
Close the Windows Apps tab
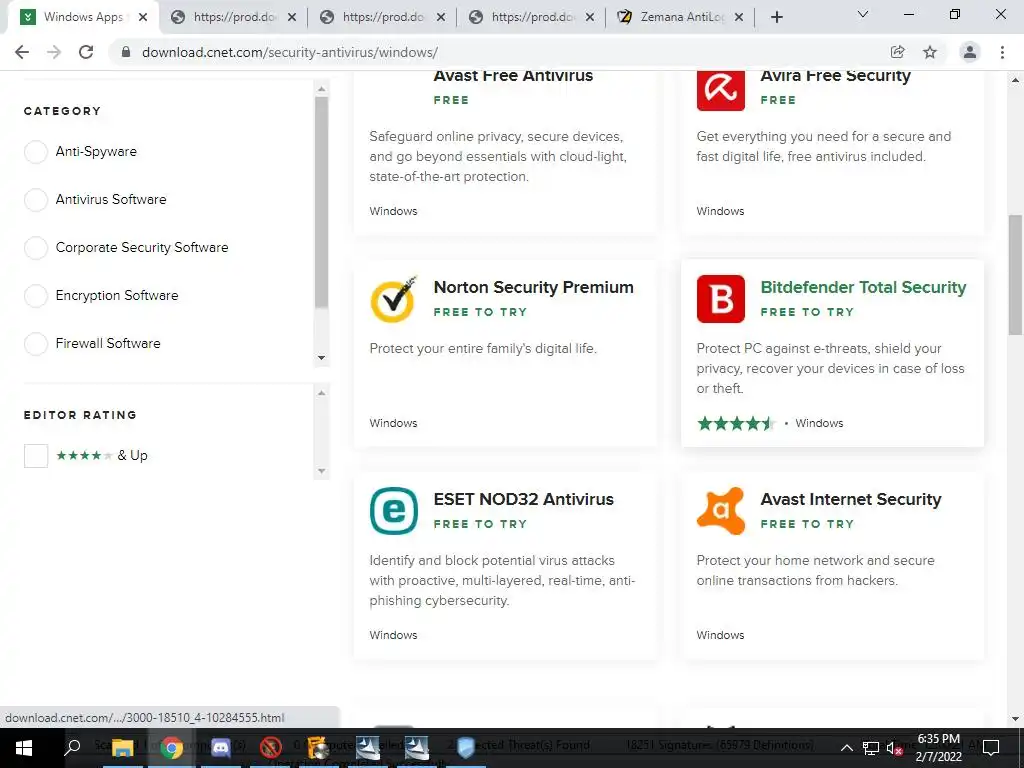(143, 18)
